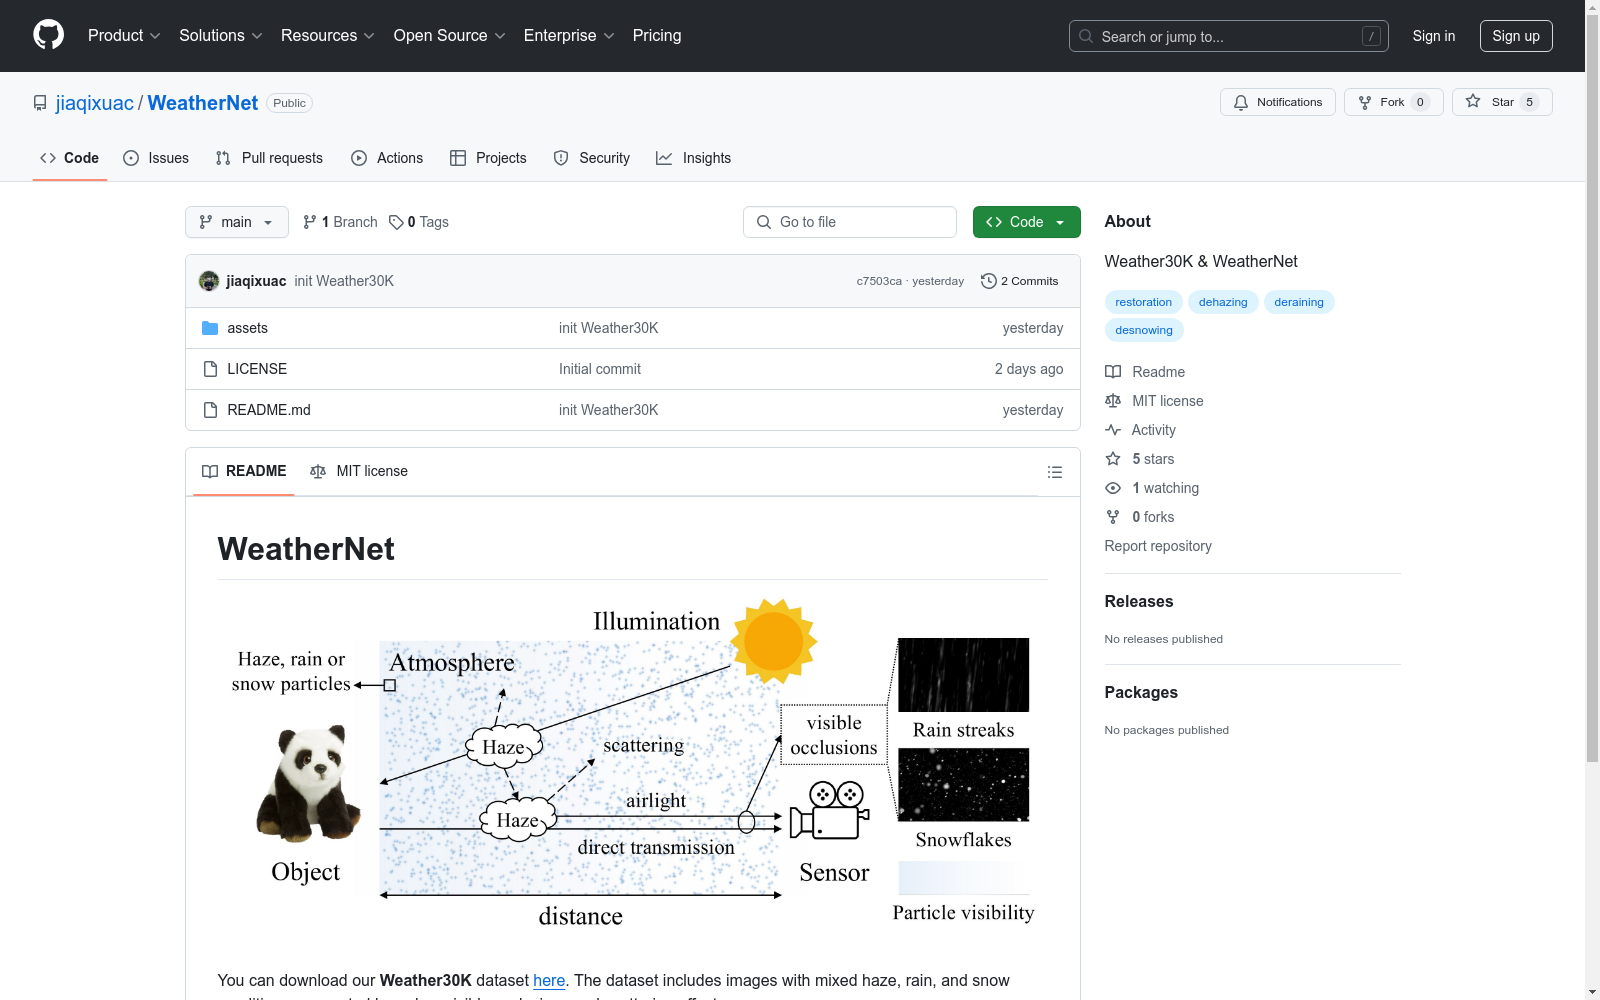Open the main branch selector dropdown
Image resolution: width=1600 pixels, height=1000 pixels.
[237, 222]
